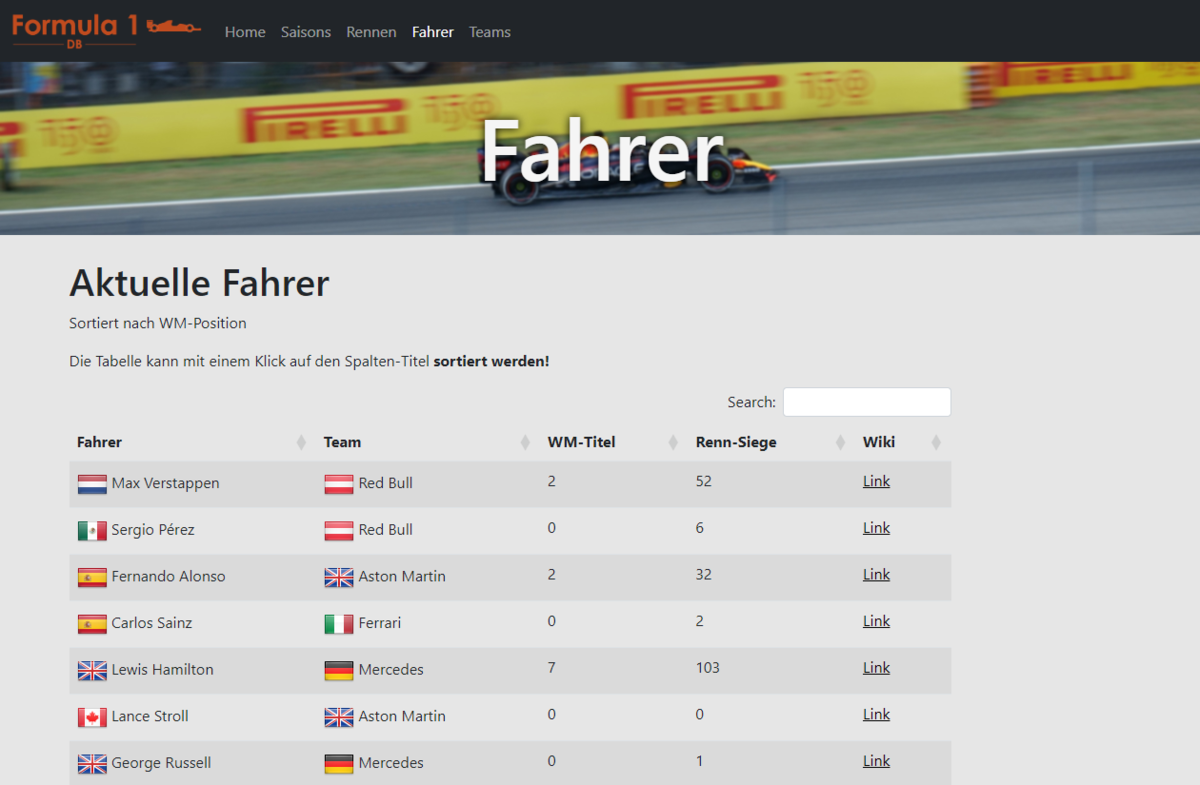Sort the table by Renn-Siege column
1200x785 pixels.
tap(736, 442)
